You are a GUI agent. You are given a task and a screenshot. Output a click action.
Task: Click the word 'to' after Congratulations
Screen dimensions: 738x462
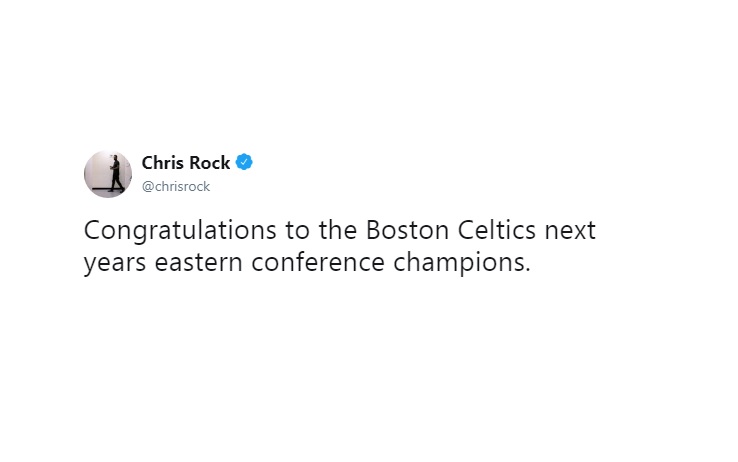tap(297, 231)
